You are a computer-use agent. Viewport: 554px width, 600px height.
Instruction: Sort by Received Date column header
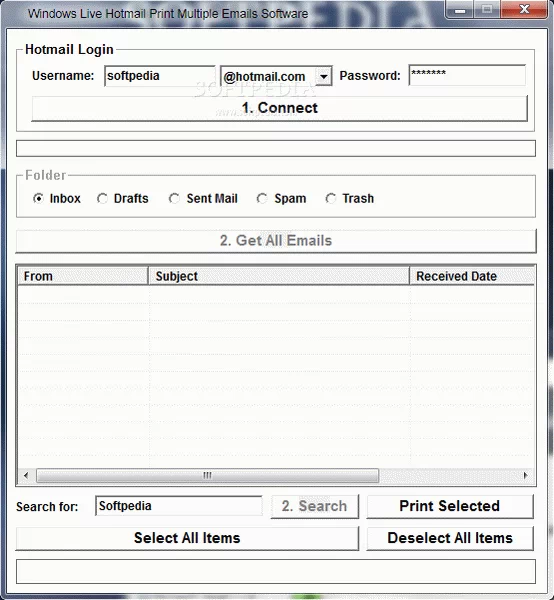(472, 276)
